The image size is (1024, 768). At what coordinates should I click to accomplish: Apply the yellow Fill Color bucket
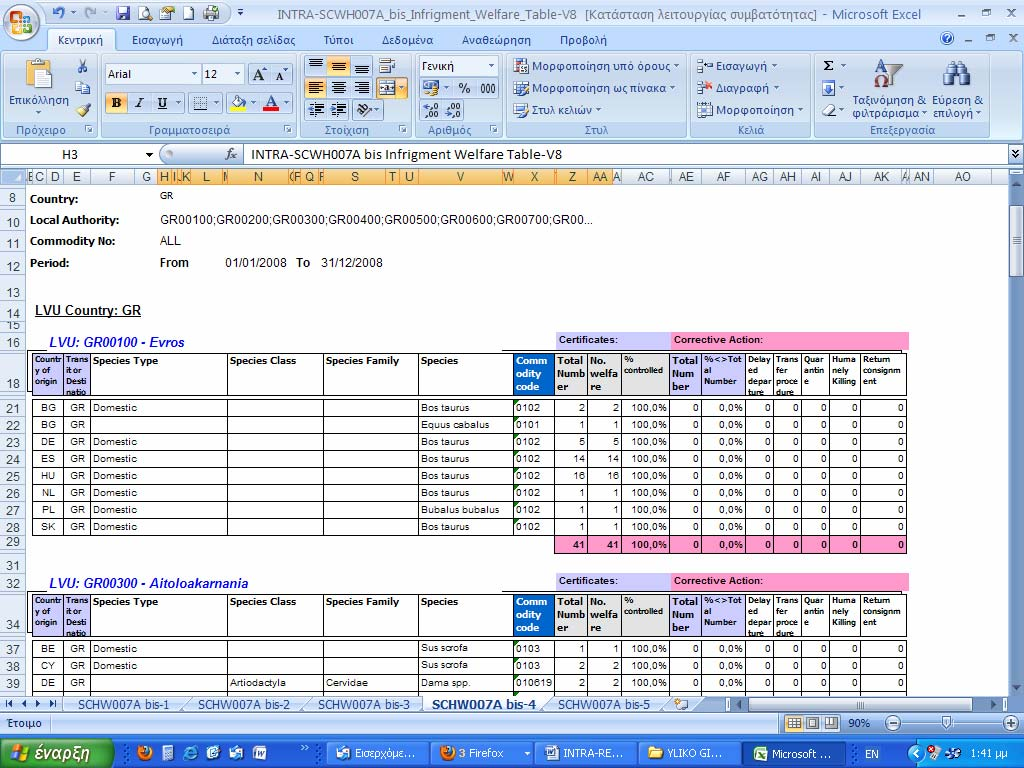(x=238, y=103)
